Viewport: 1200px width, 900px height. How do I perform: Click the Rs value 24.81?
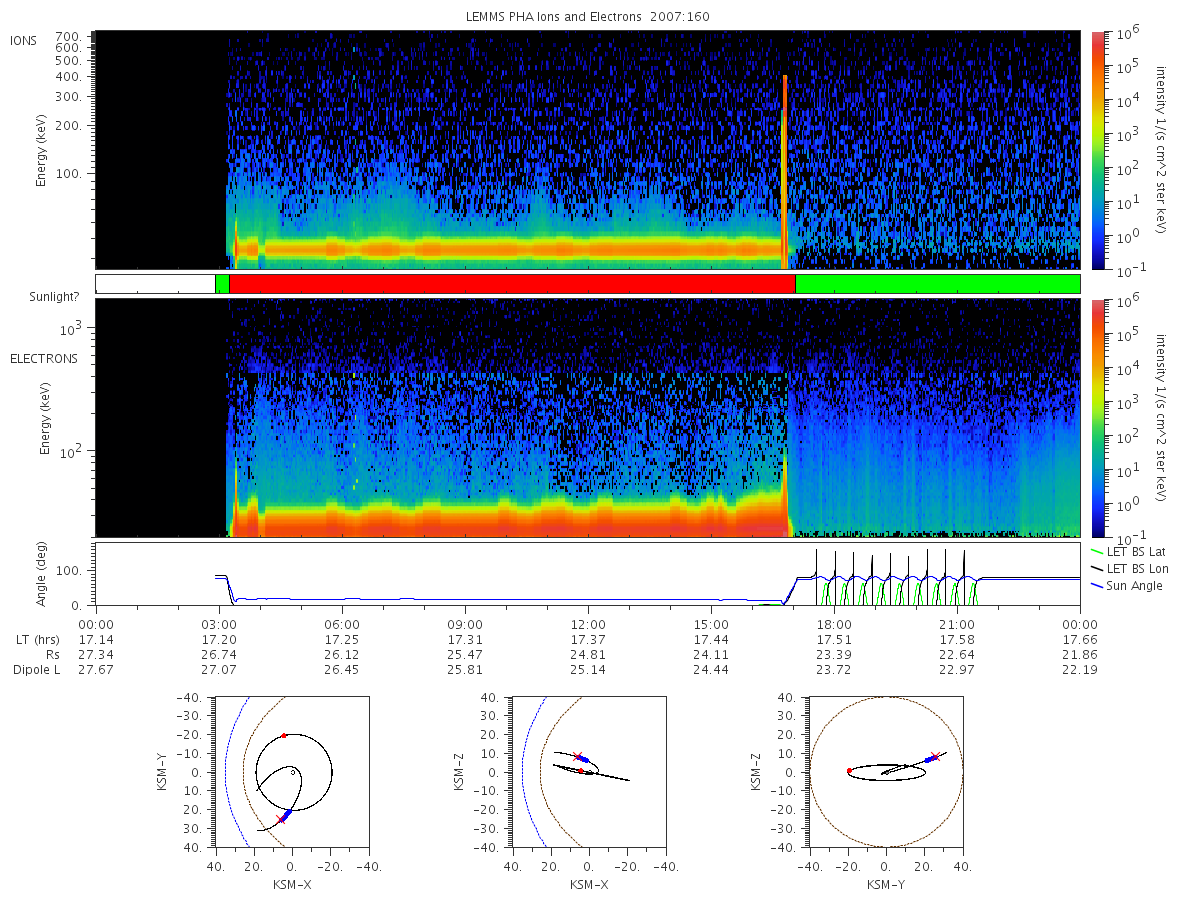pos(588,654)
